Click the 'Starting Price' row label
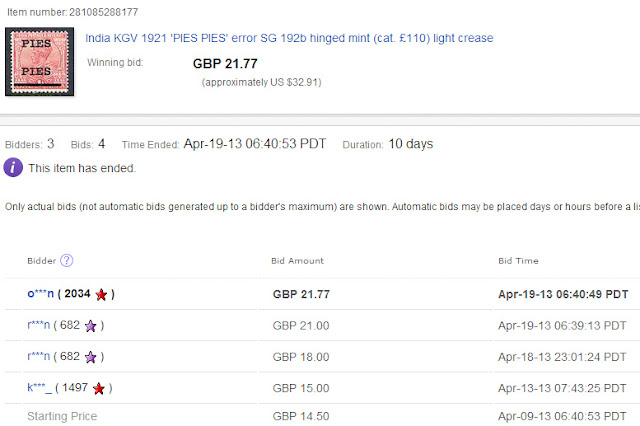Viewport: 640px width, 426px height. [62, 416]
